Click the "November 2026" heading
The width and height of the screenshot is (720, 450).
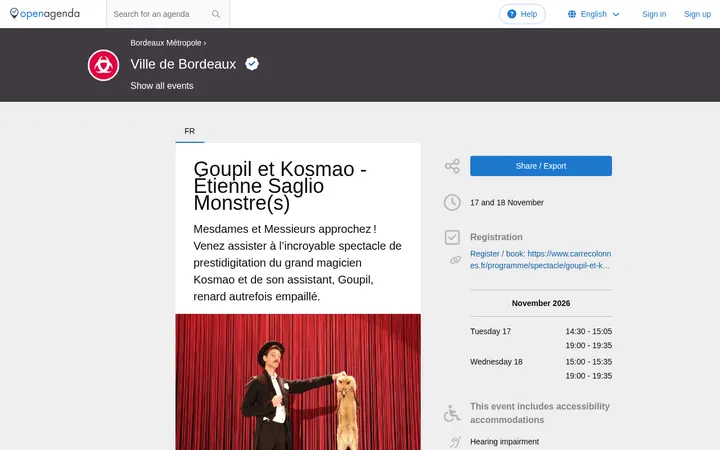(540, 303)
